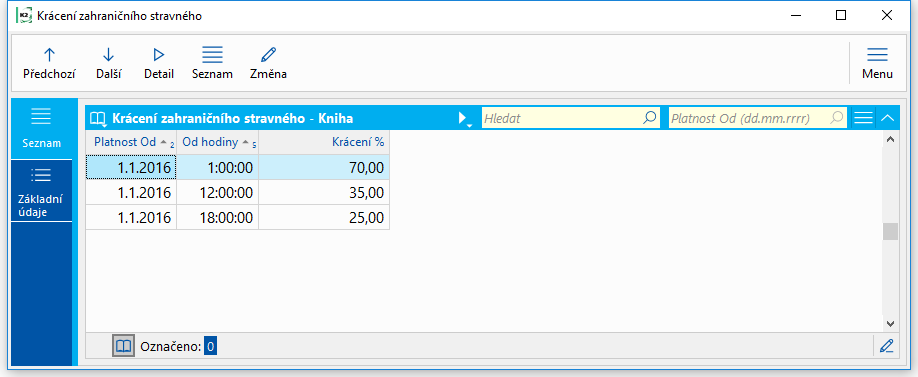The height and width of the screenshot is (377, 918).
Task: Click the Seznam toolbar button
Action: click(x=212, y=63)
